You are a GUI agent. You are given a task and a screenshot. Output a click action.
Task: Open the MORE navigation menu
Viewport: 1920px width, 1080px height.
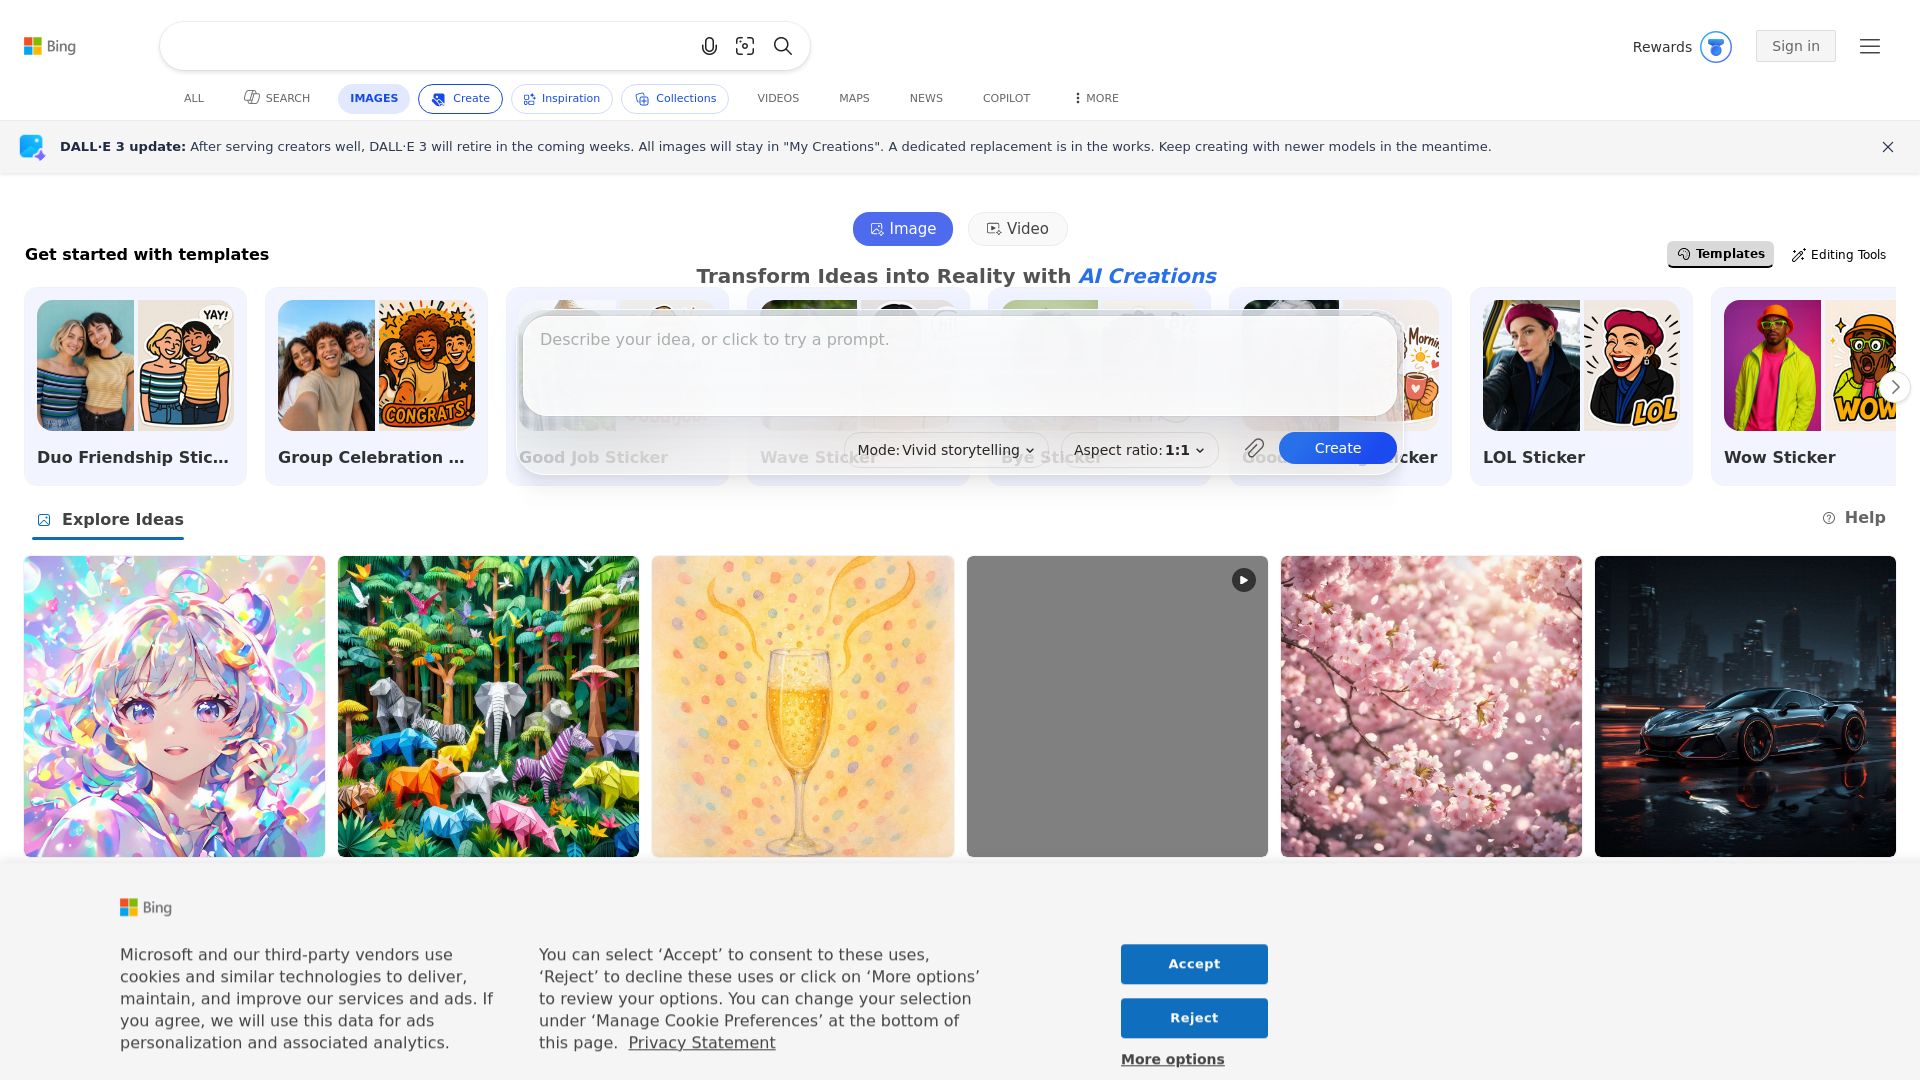pyautogui.click(x=1096, y=98)
